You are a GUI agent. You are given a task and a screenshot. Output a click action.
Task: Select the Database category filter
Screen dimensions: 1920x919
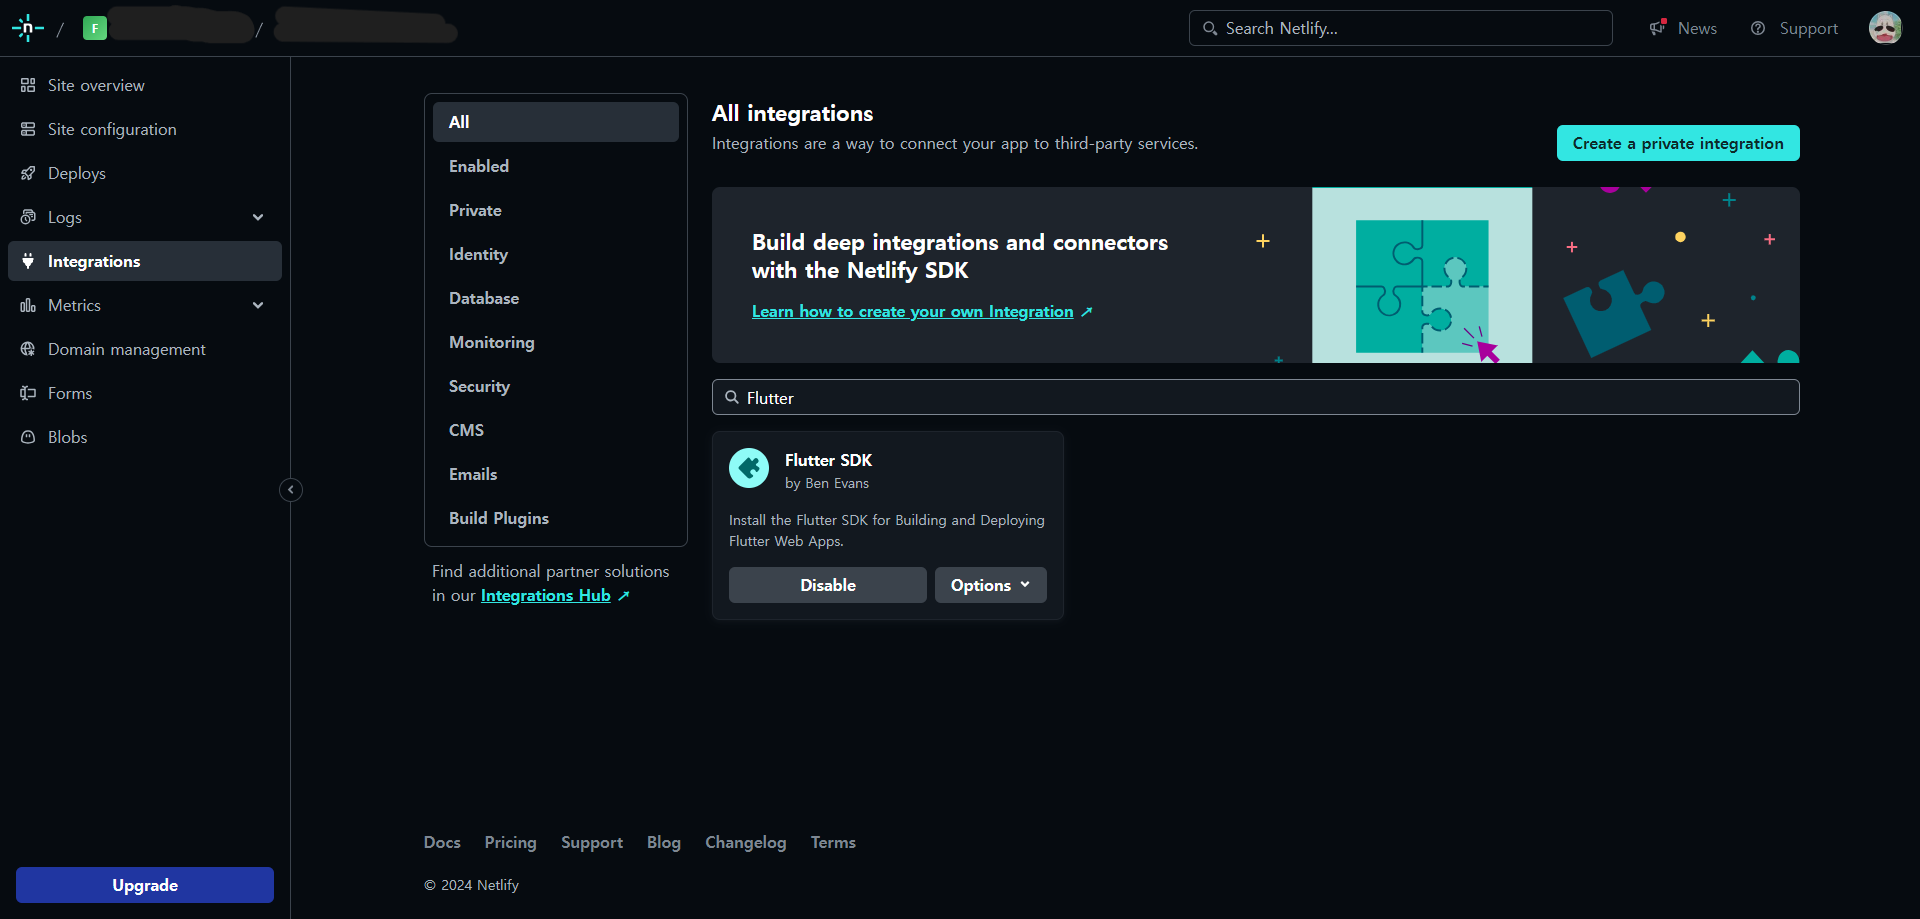556,298
